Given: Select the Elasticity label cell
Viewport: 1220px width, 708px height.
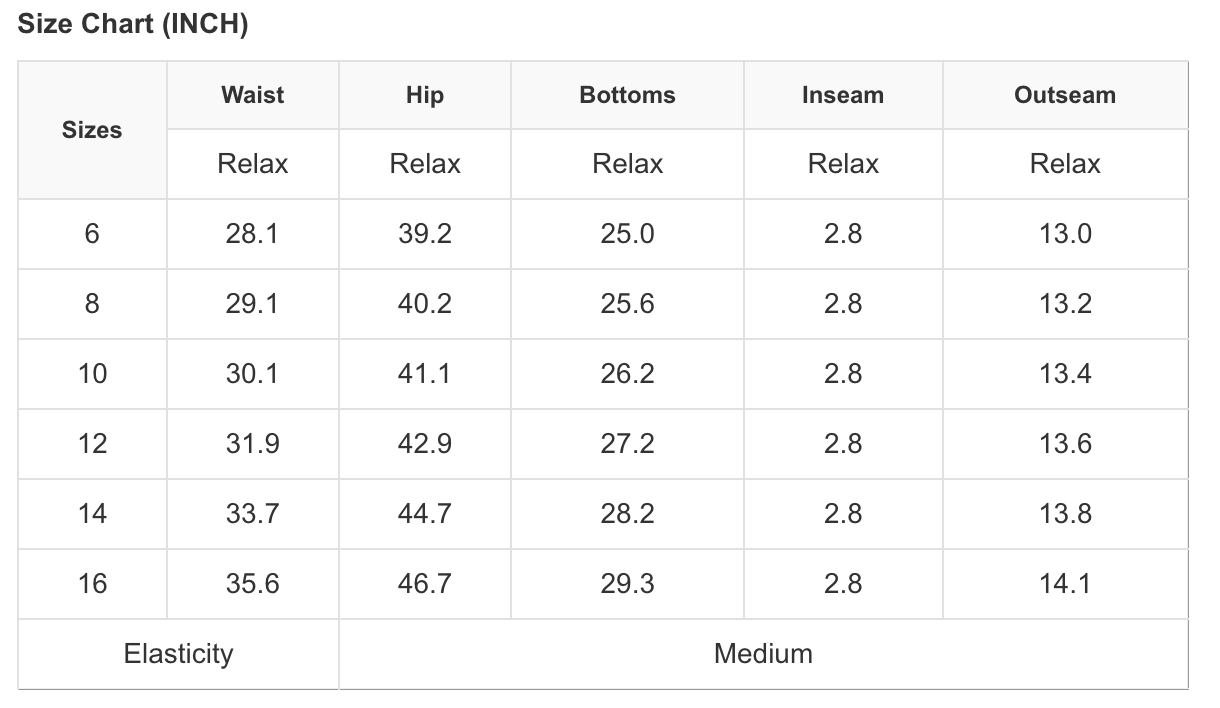Looking at the screenshot, I should point(178,654).
